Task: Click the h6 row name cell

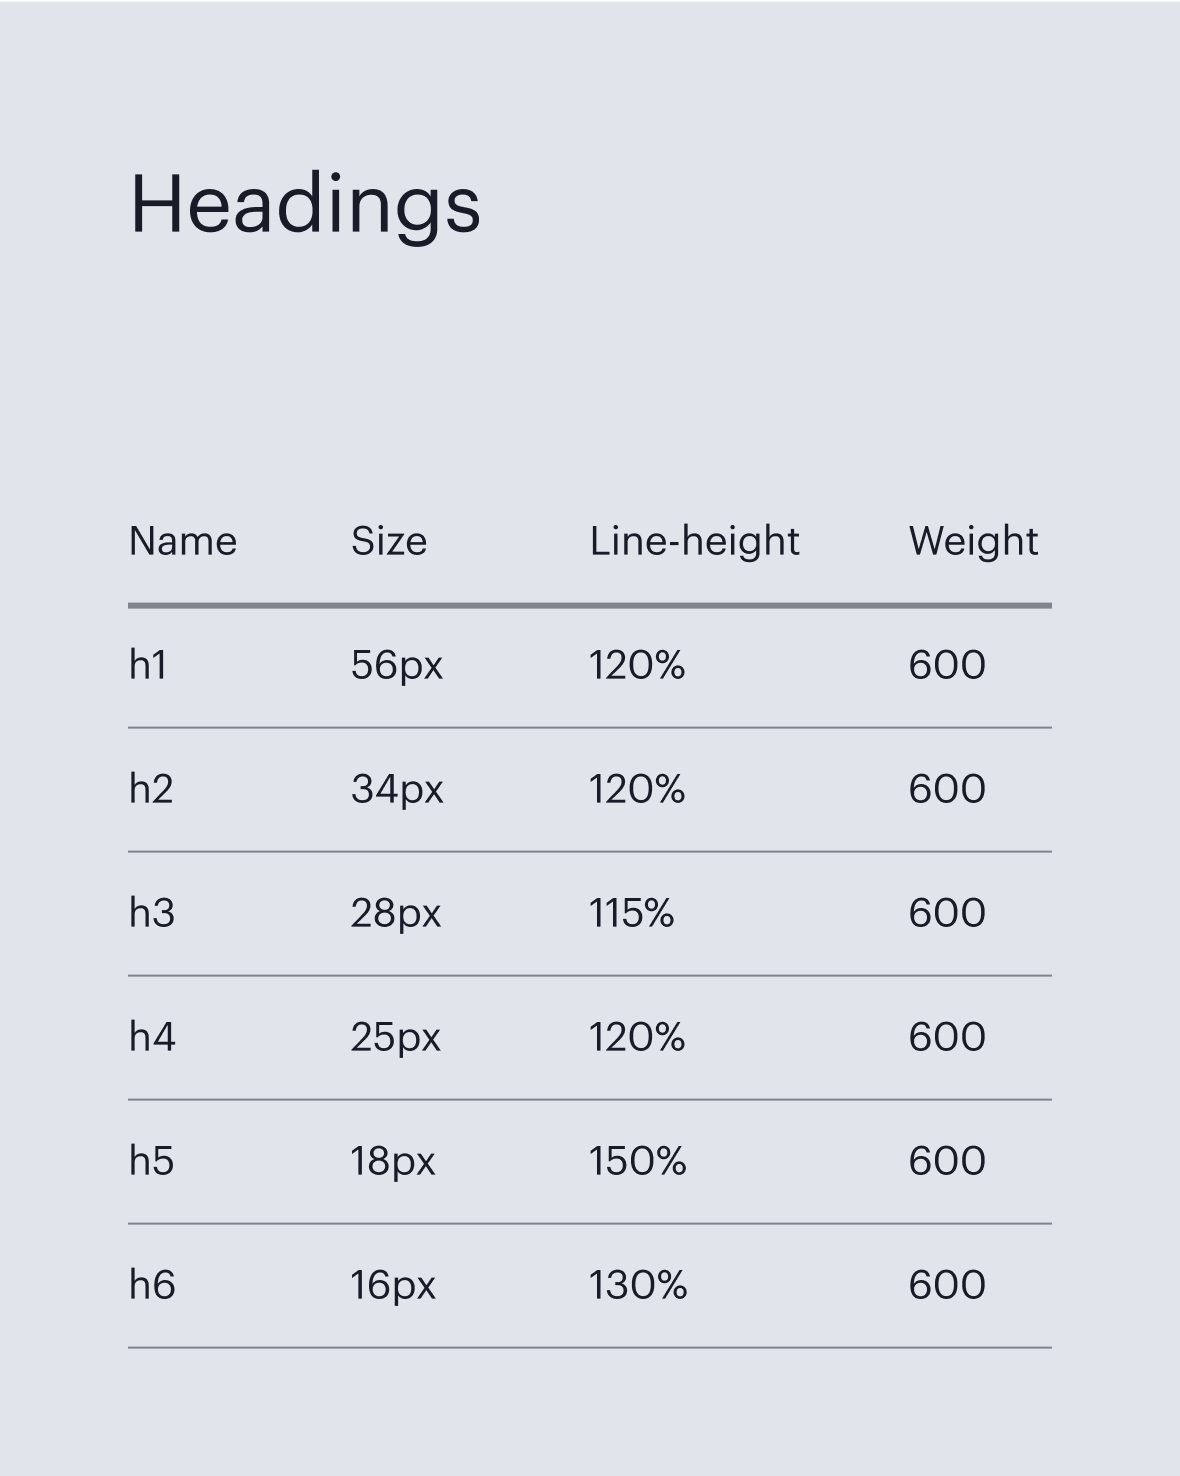Action: tap(152, 1285)
